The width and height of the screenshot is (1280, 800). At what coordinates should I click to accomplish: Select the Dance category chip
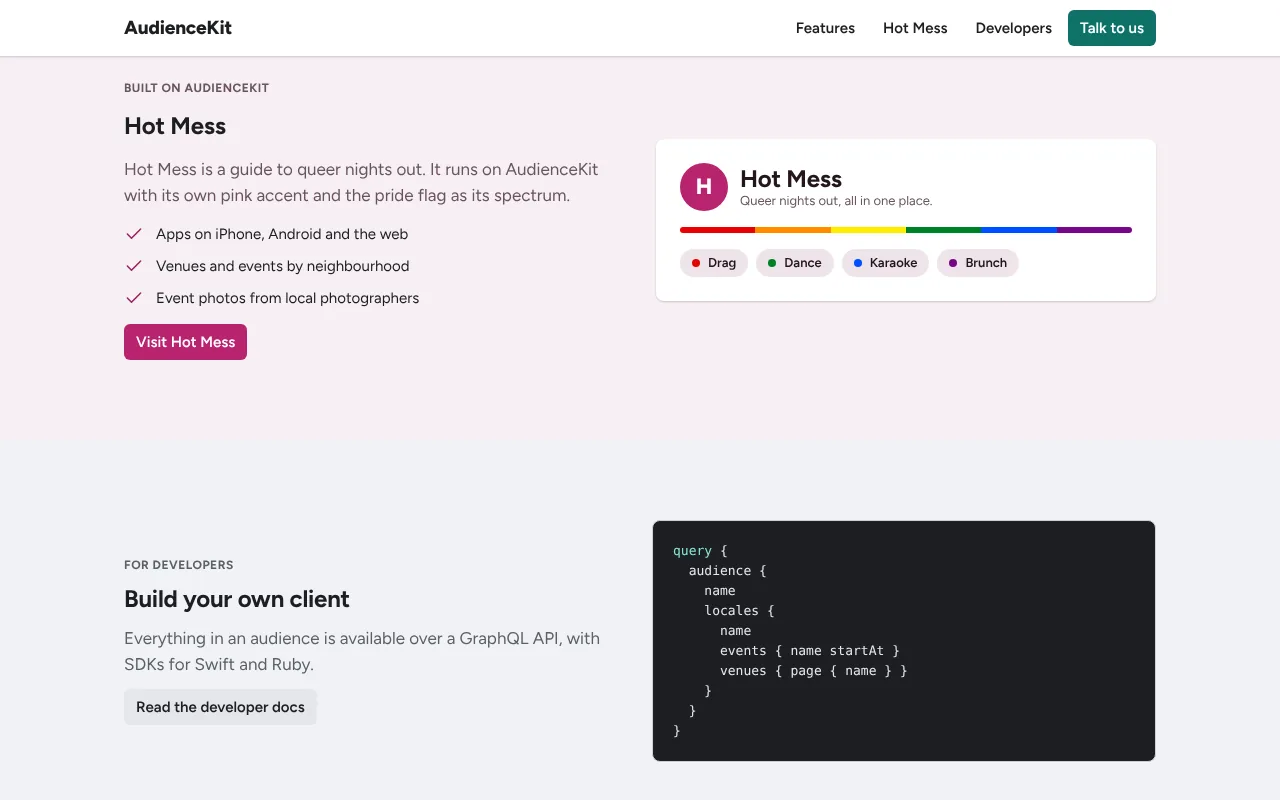[795, 263]
